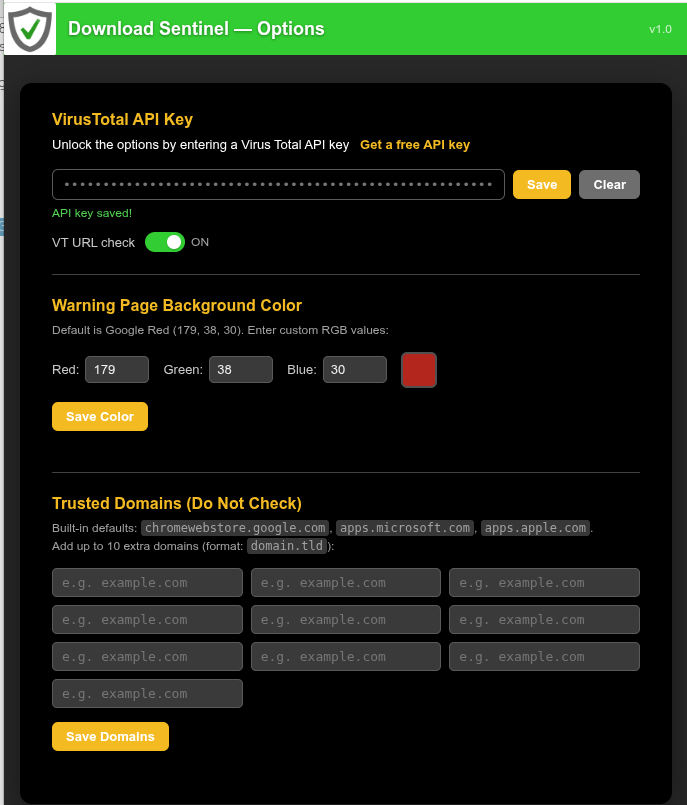Open the Get a free API key link

click(415, 145)
